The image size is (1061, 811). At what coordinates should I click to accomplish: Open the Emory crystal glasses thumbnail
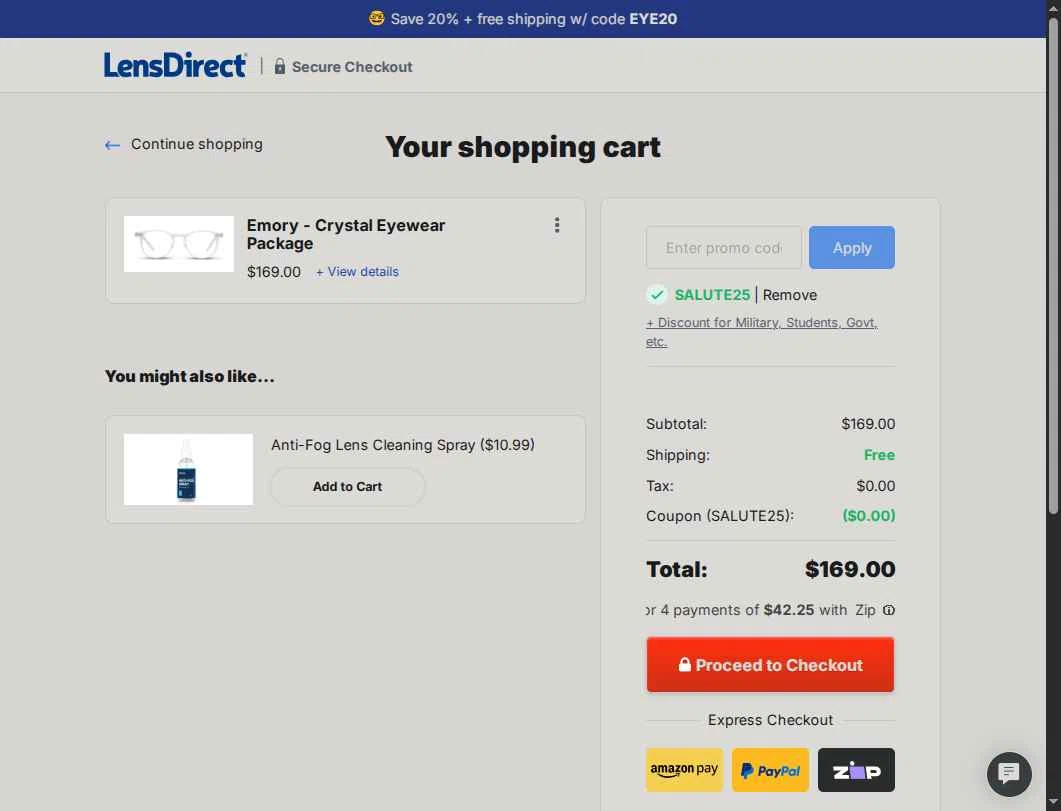coord(179,244)
